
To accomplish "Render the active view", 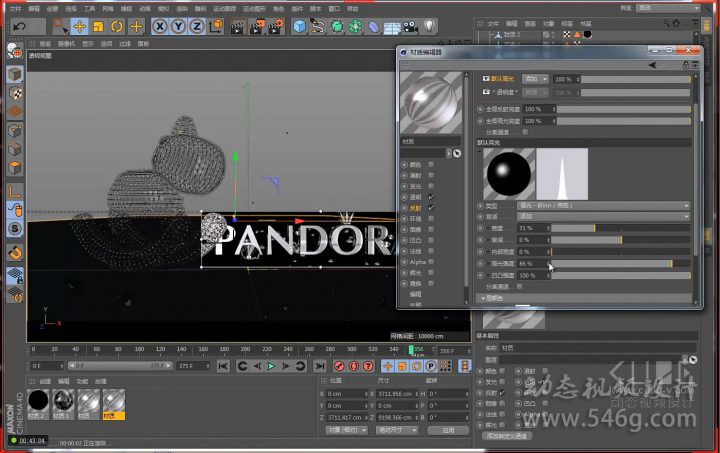I will 238,27.
